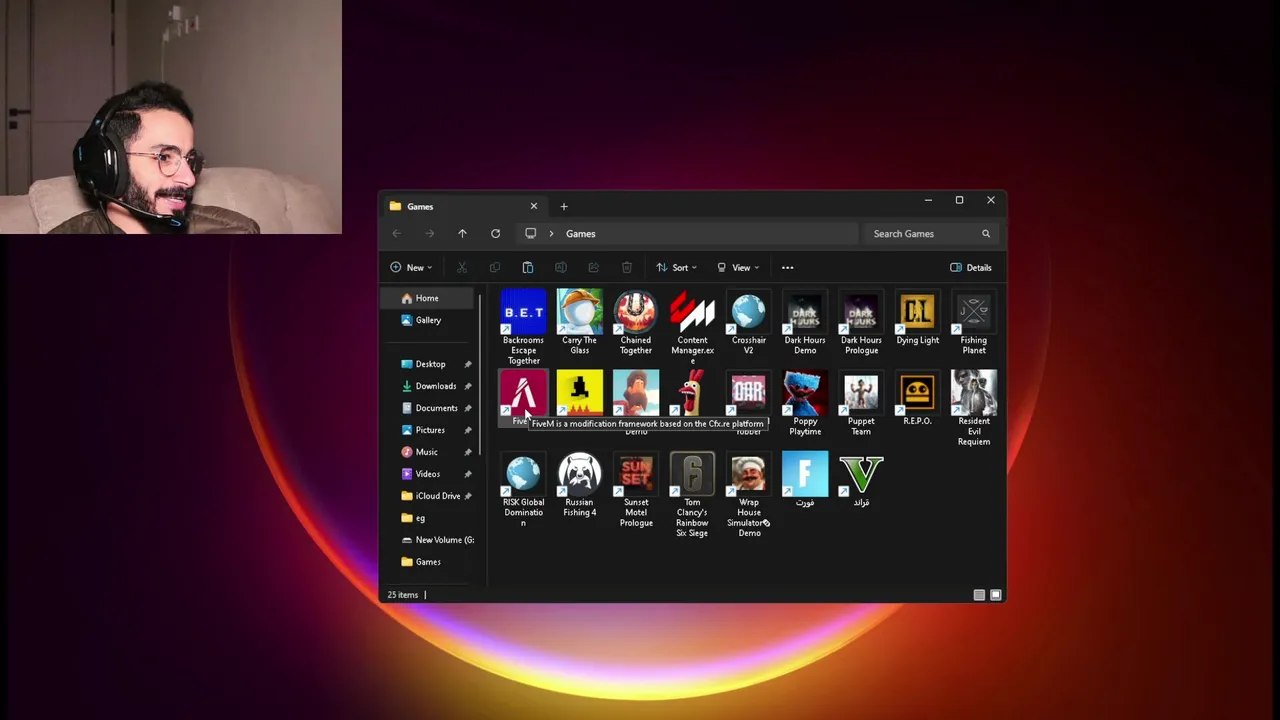Screen dimensions: 1280x720
Task: Add a new tab in File Explorer
Action: (564, 206)
